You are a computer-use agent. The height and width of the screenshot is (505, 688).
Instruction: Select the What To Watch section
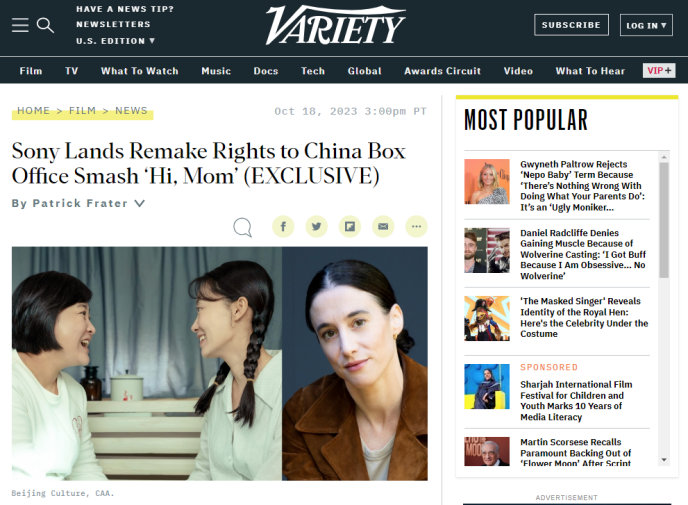point(140,71)
